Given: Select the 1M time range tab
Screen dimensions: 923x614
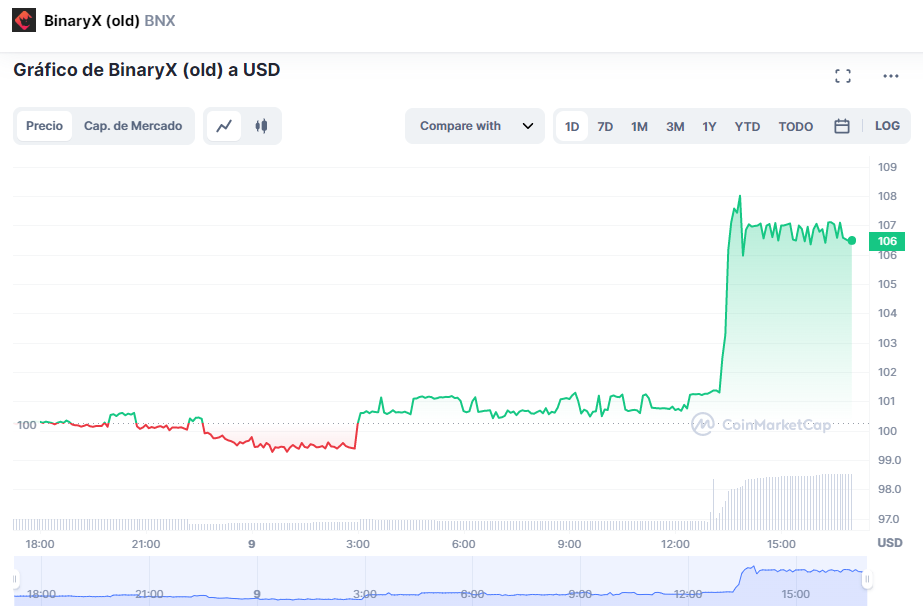Looking at the screenshot, I should 639,127.
